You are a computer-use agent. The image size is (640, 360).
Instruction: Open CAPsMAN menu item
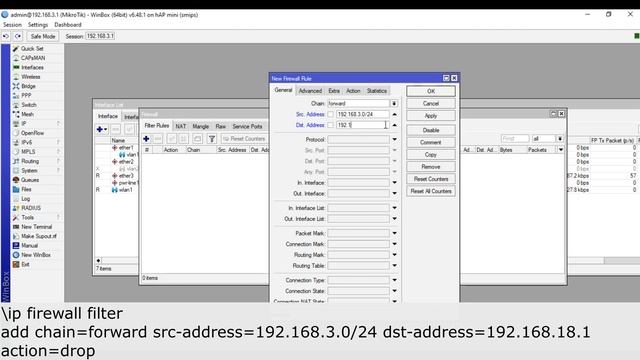click(33, 58)
